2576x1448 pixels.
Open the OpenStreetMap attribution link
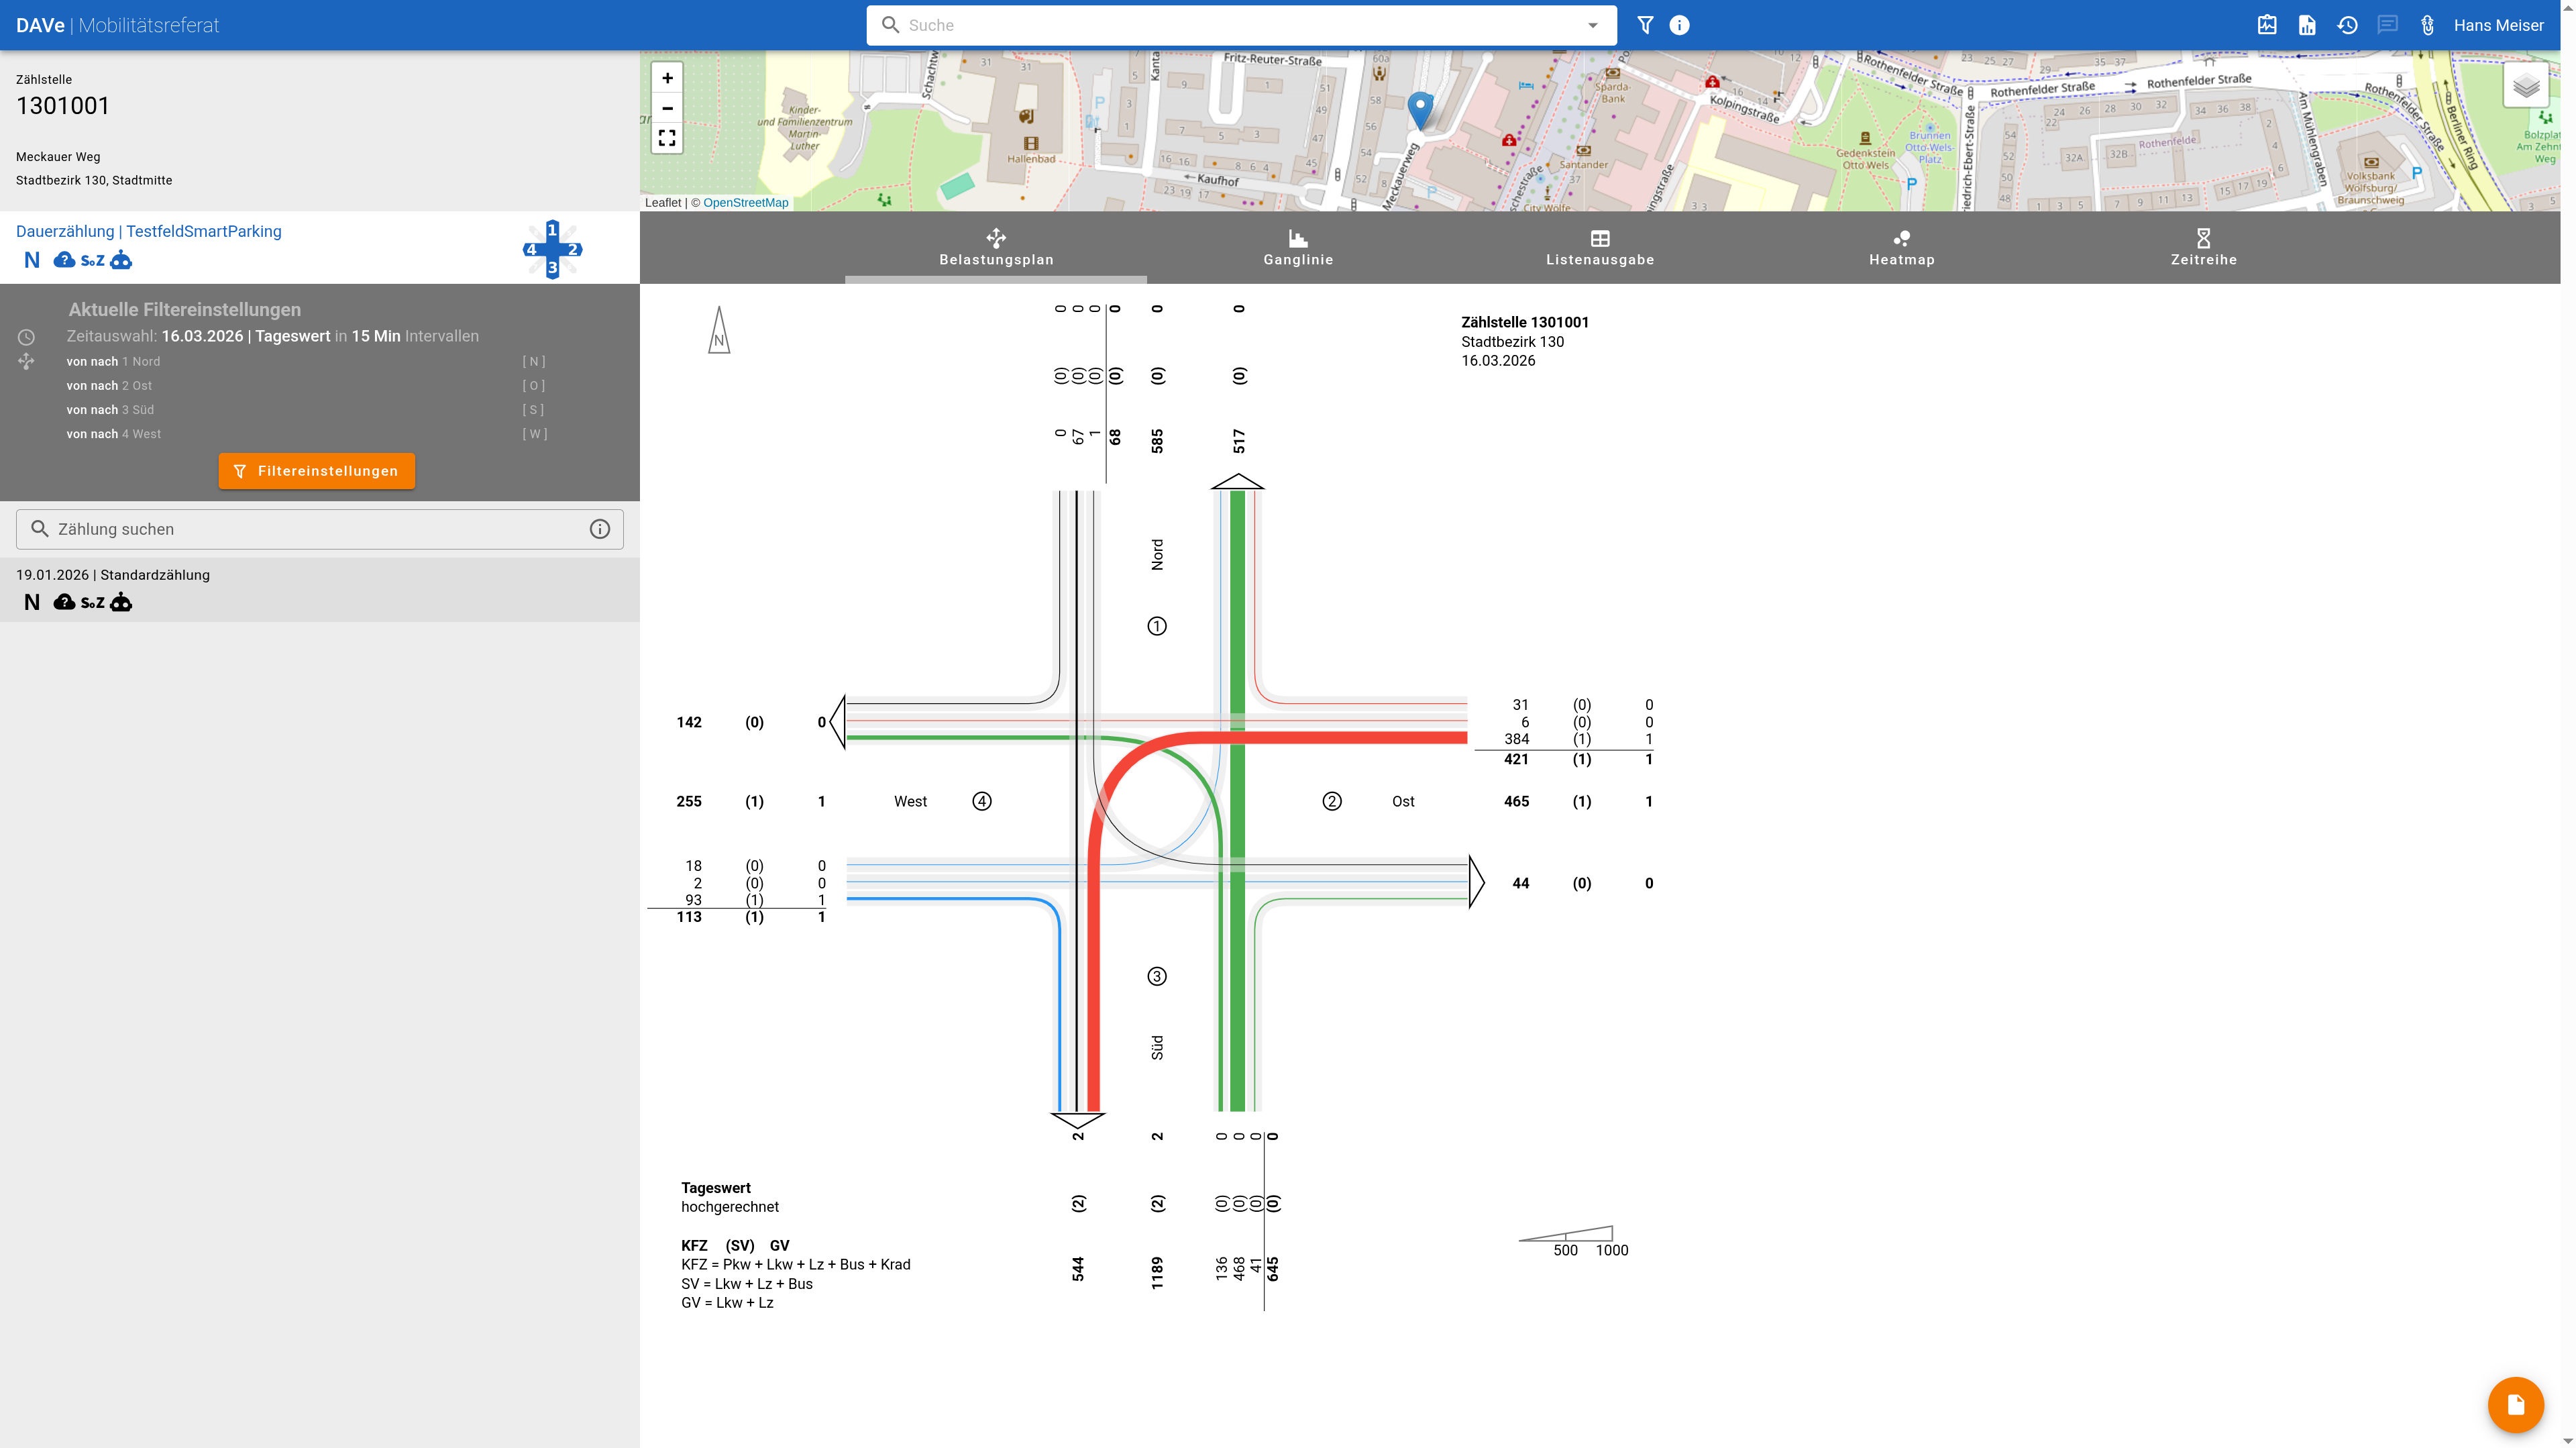(x=745, y=202)
